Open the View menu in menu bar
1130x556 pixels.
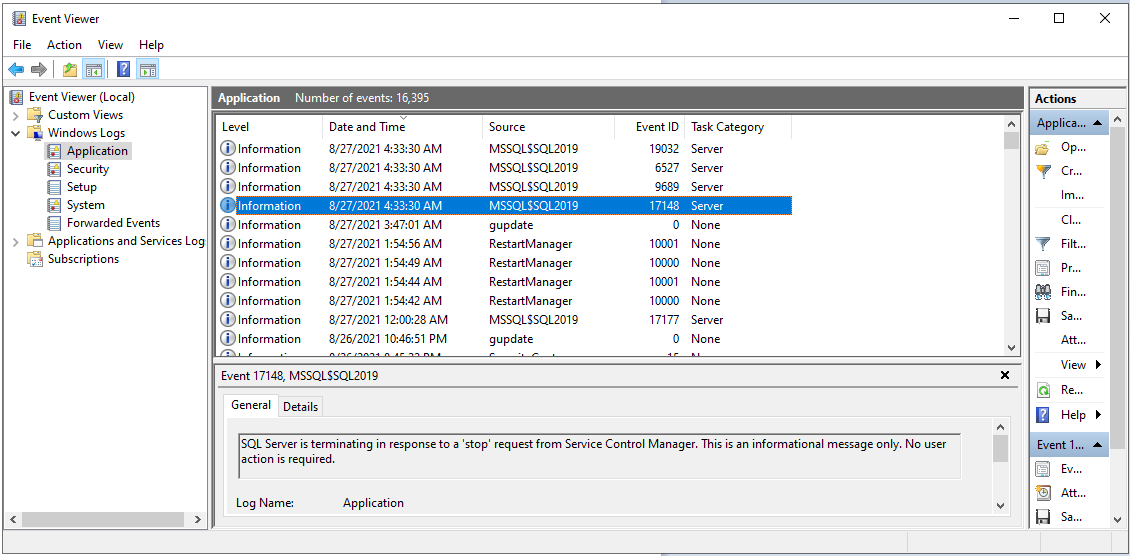pyautogui.click(x=110, y=45)
